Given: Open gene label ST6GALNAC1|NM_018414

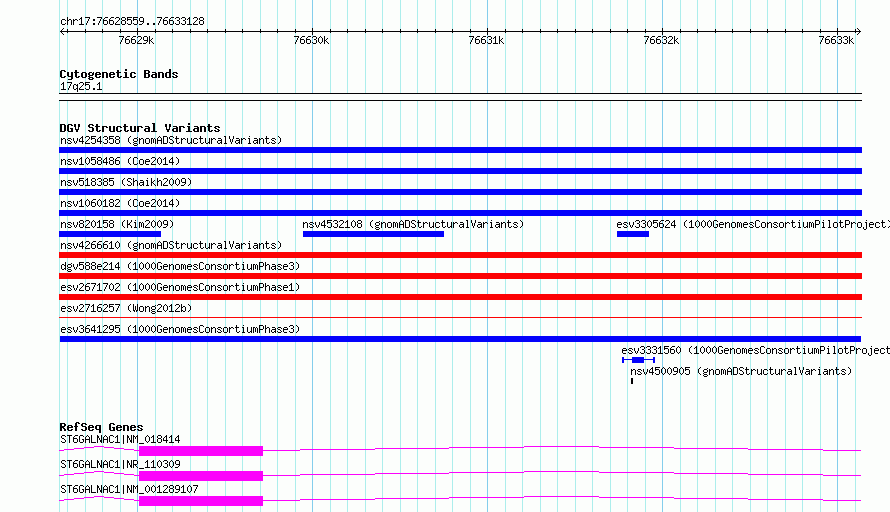Looking at the screenshot, I should (120, 439).
